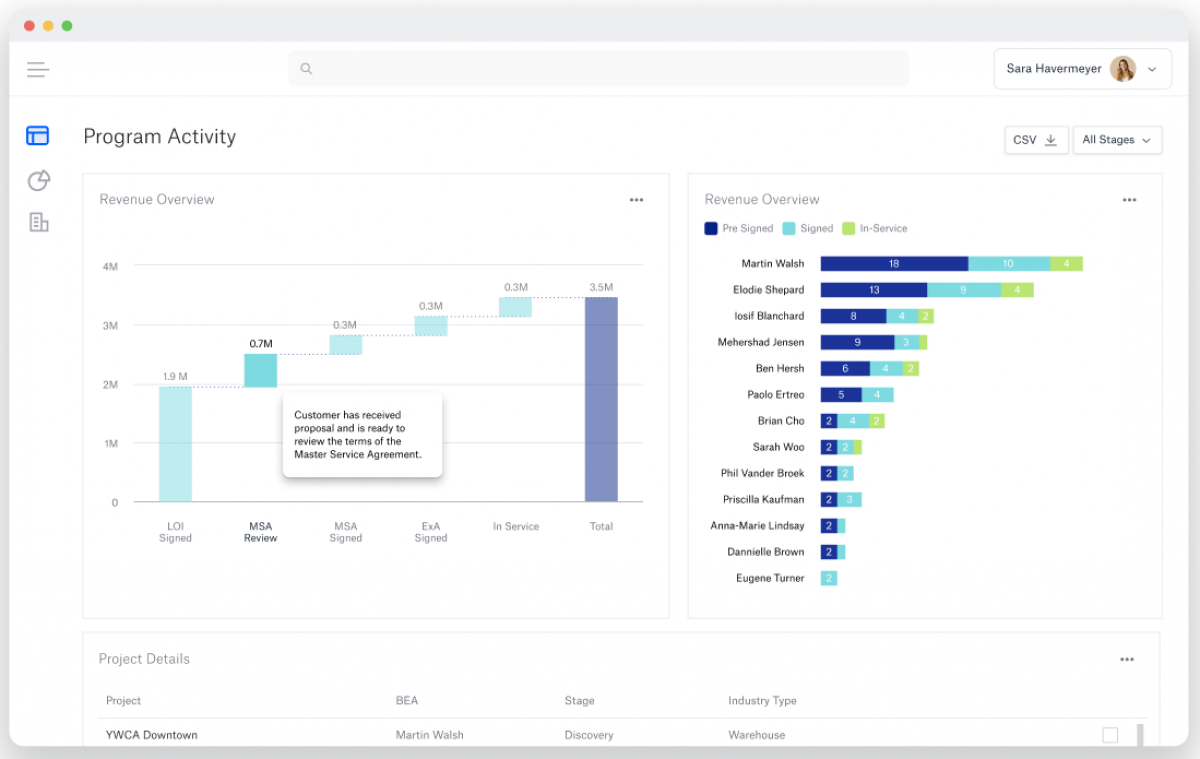This screenshot has height=759, width=1200.
Task: Click Paolo Ertreo's Signed segment 4
Action: coord(877,395)
